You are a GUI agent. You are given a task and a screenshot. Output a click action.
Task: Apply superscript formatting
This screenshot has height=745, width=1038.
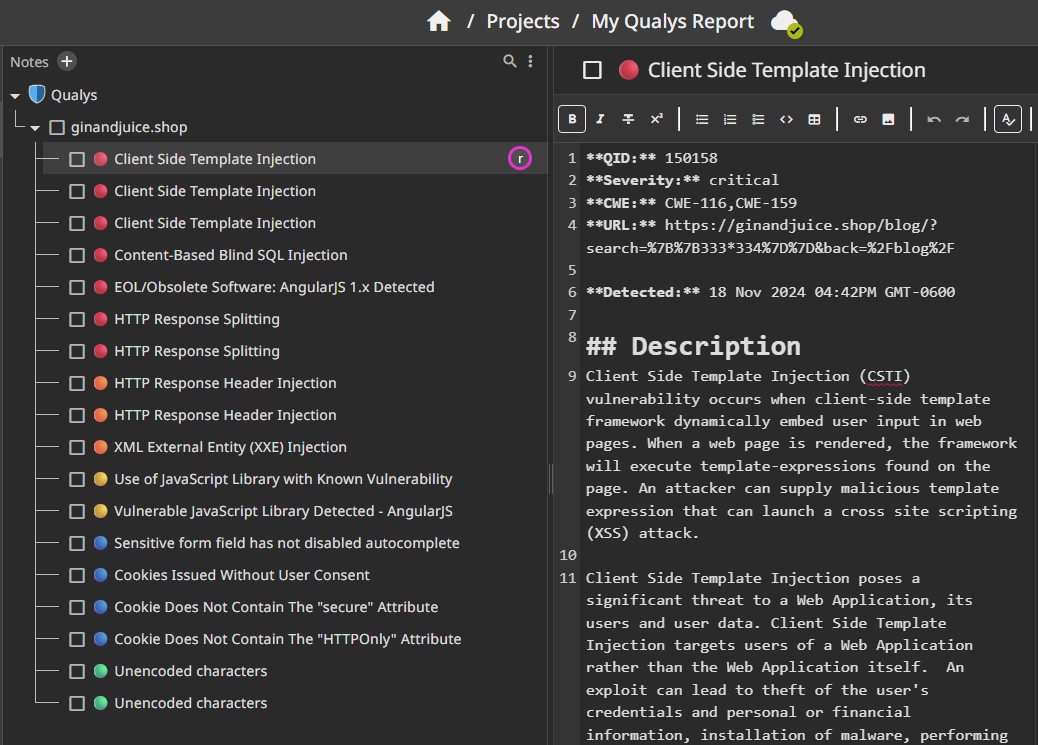(656, 119)
